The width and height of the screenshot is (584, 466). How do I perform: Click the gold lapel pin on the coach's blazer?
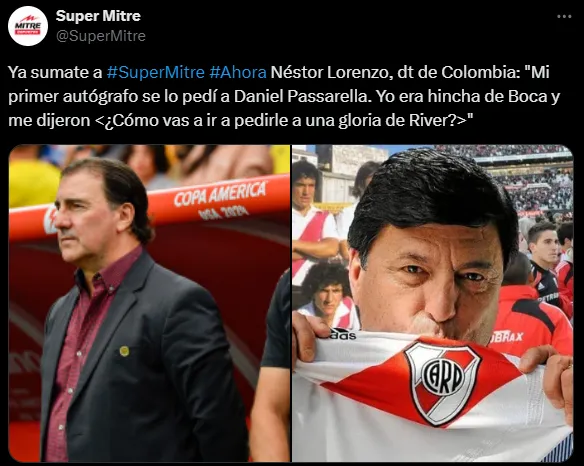(x=124, y=351)
